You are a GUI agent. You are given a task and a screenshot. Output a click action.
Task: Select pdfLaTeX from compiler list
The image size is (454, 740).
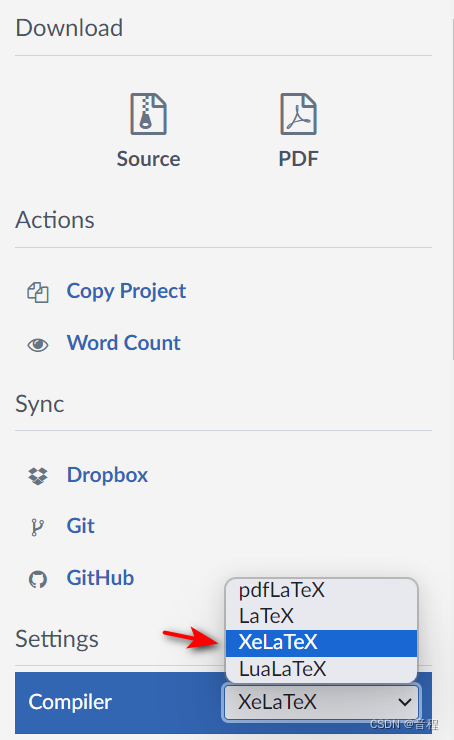point(321,590)
